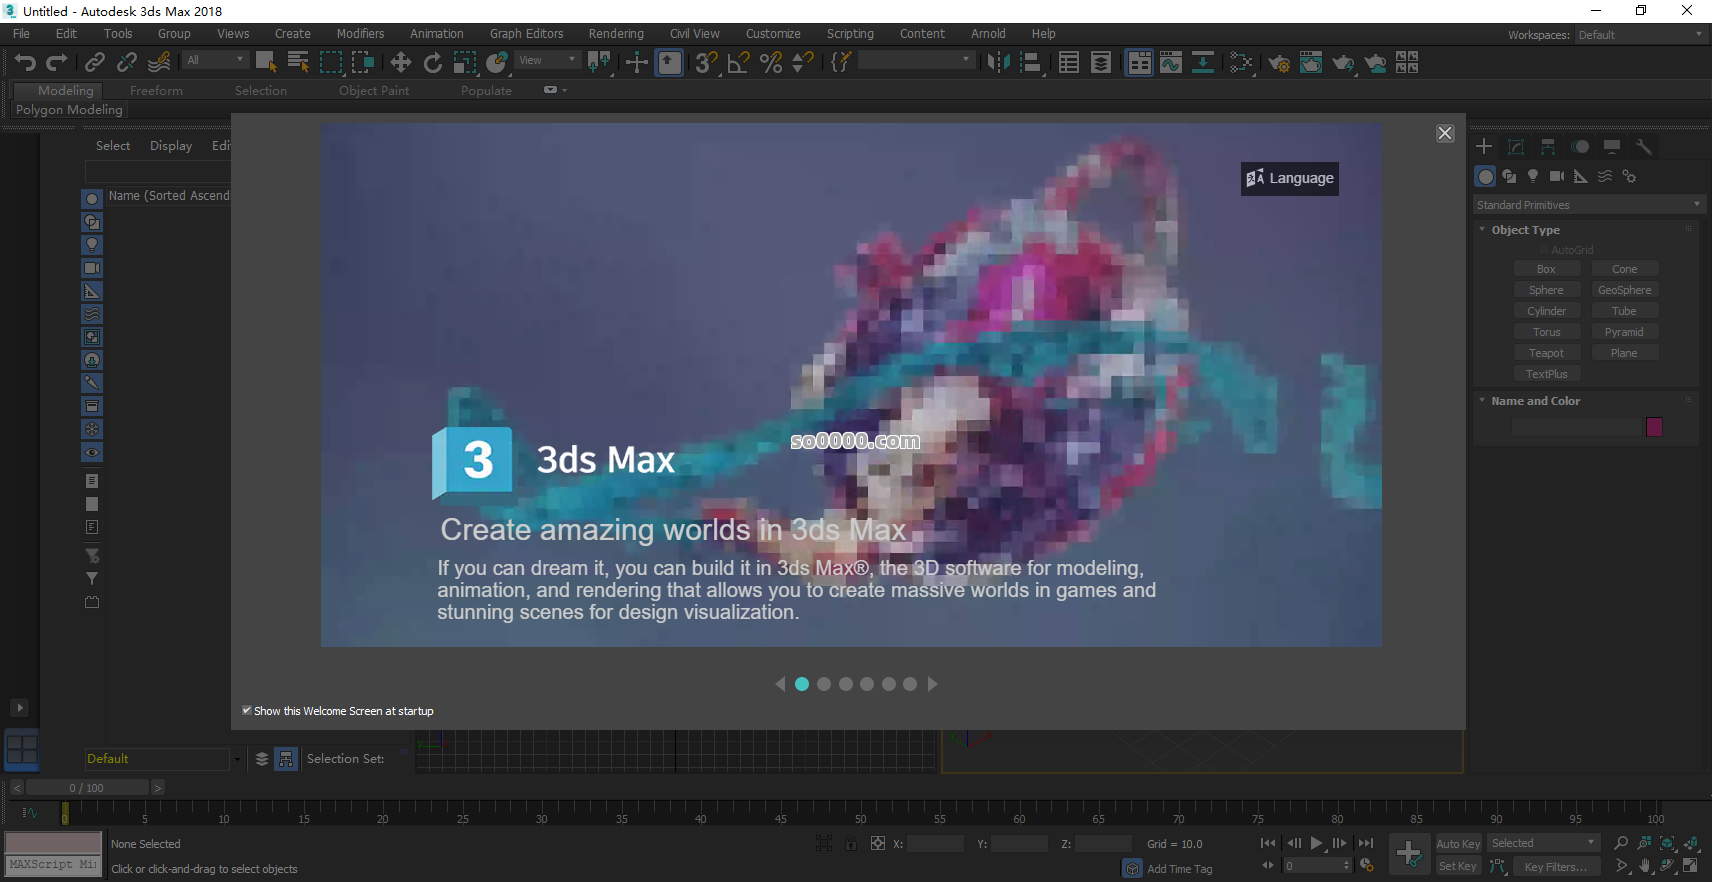The image size is (1712, 882).
Task: Switch to the Freeform ribbon tab
Action: tap(156, 91)
